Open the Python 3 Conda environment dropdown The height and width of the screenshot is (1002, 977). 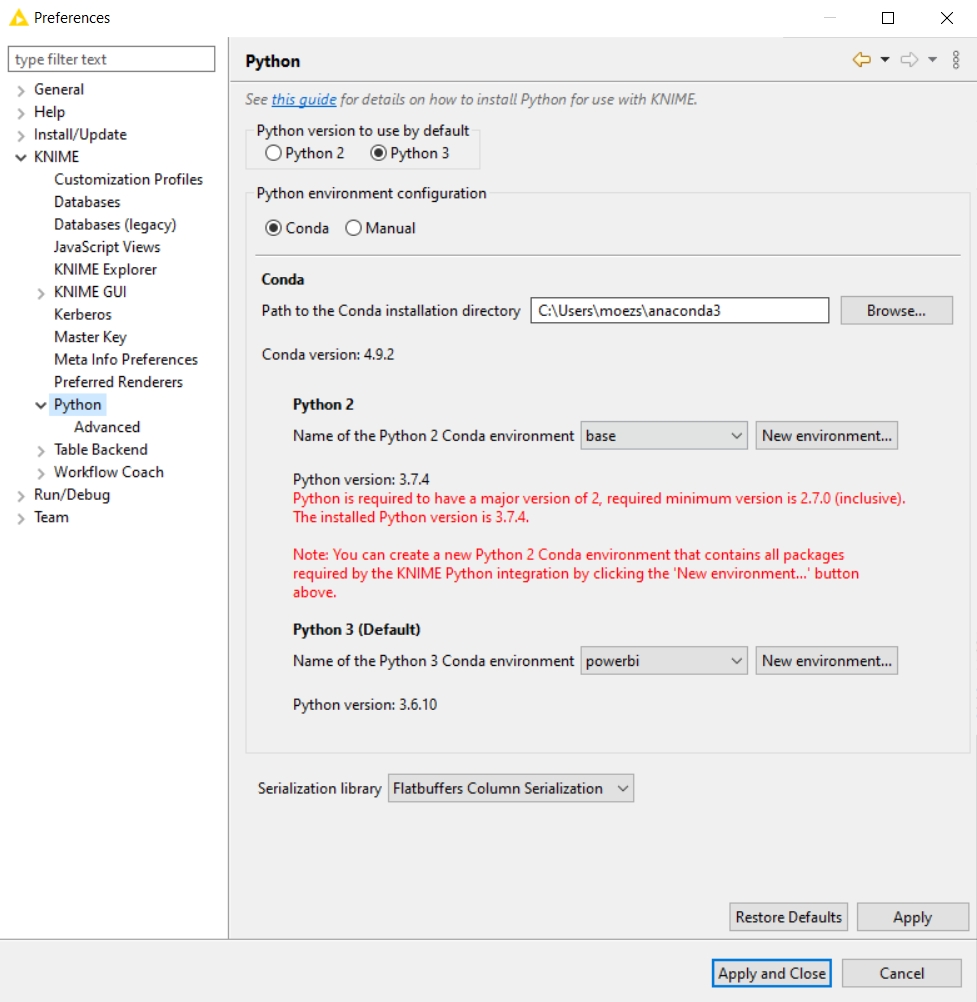coord(664,661)
